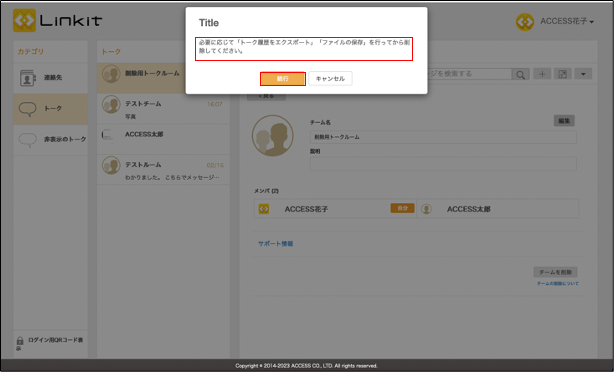614x372 pixels.
Task: Click the contacts address book icon
Action: [27, 78]
